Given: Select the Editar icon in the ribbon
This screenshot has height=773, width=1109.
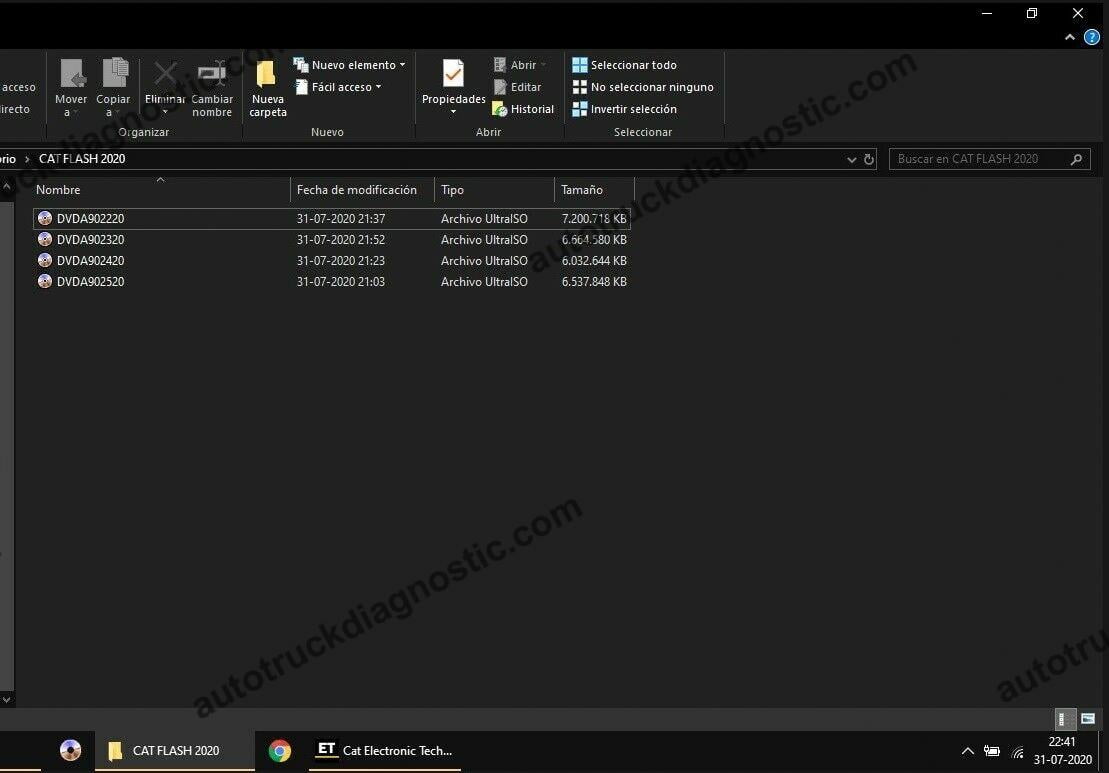Looking at the screenshot, I should click(519, 87).
